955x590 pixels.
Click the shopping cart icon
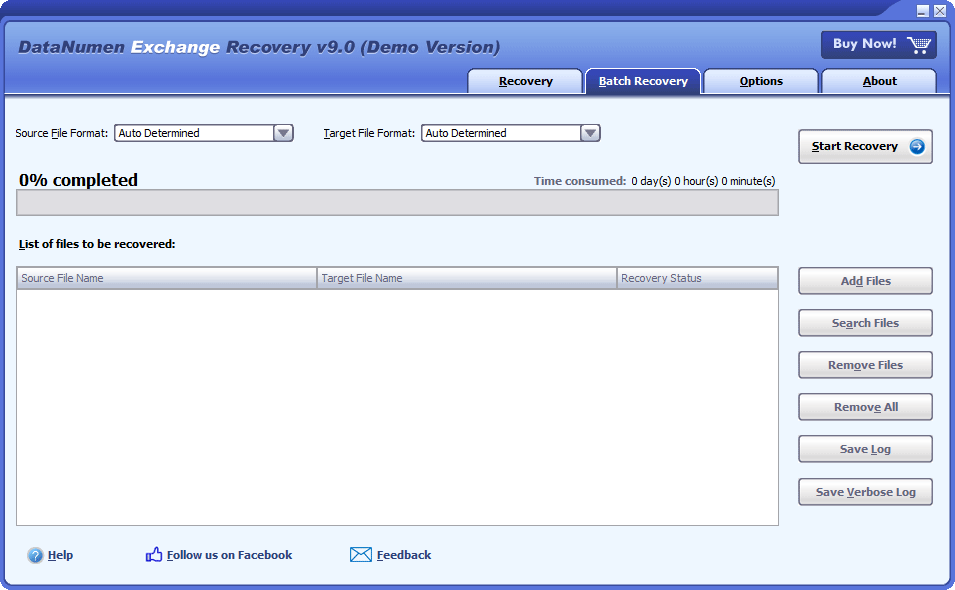pos(918,45)
